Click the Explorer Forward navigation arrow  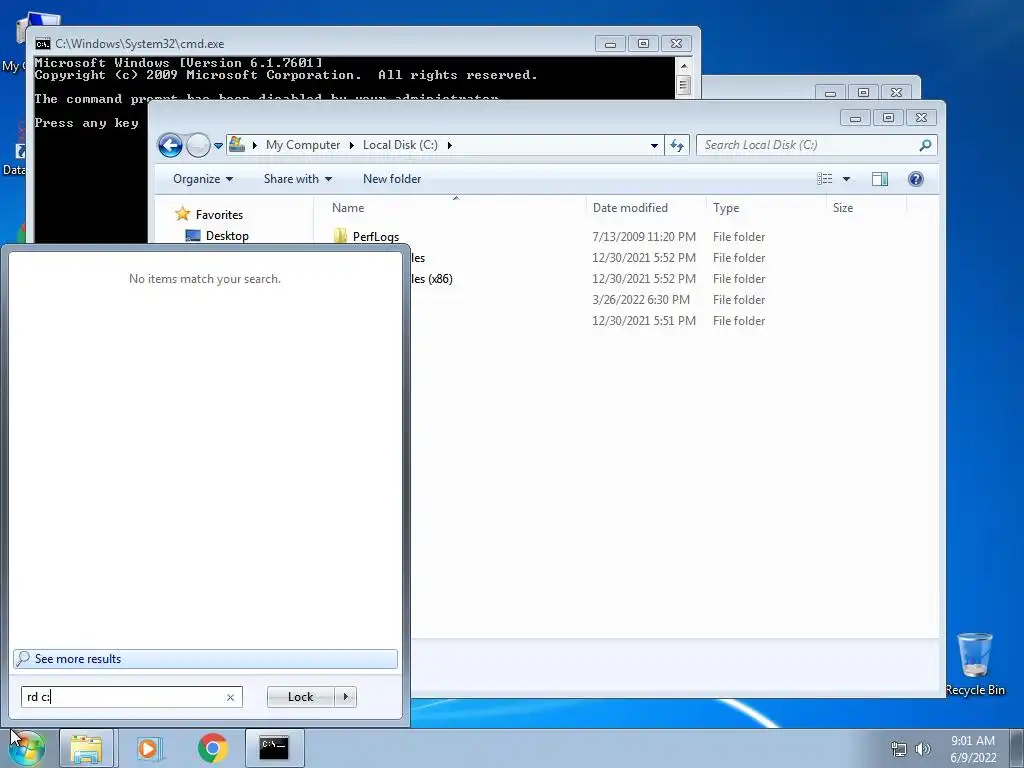tap(198, 145)
